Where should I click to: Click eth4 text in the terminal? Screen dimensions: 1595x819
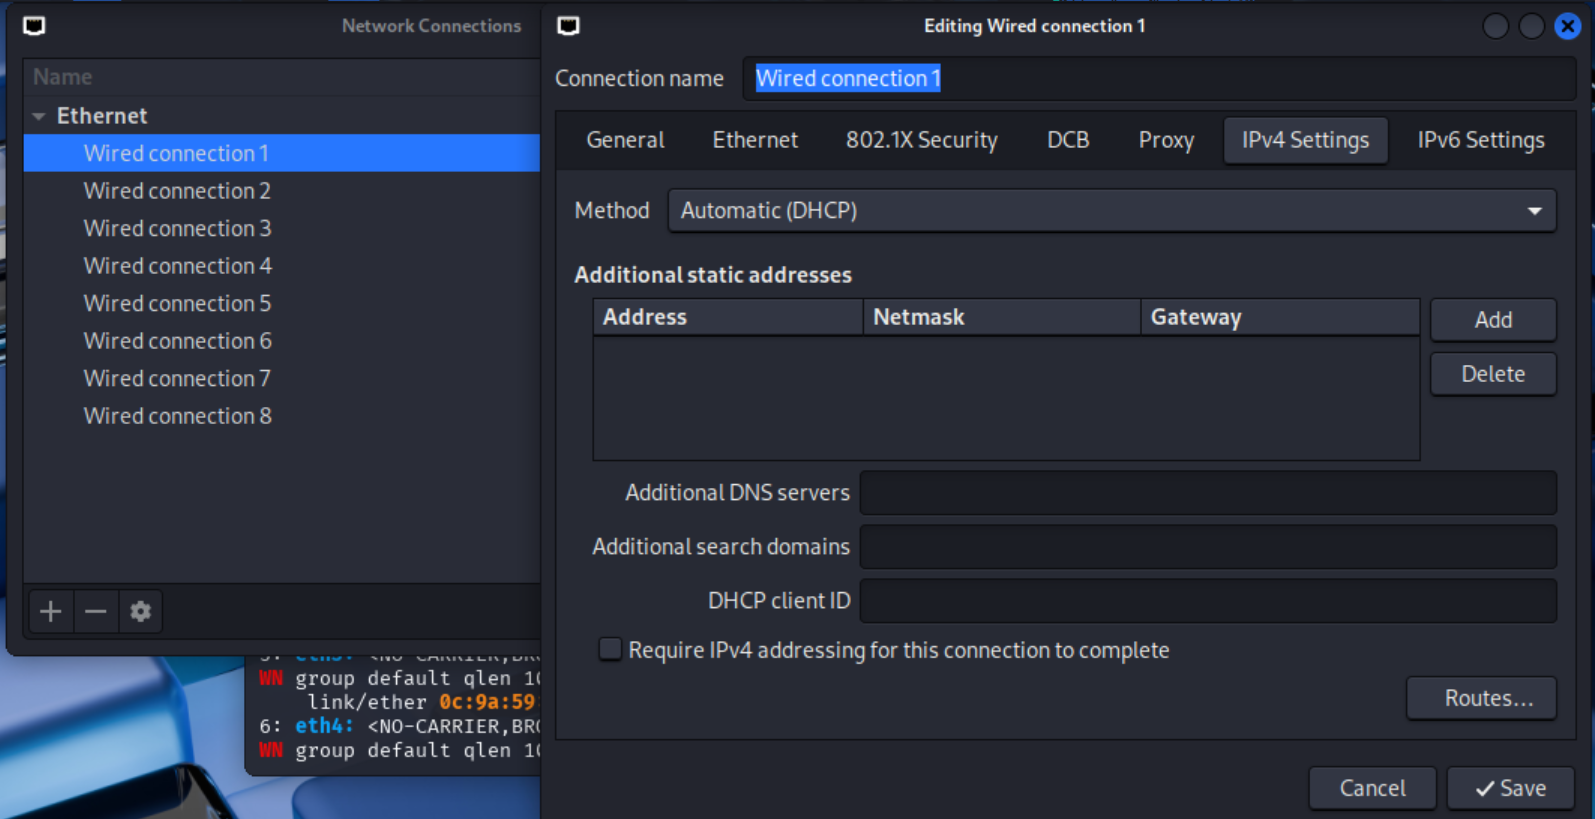(324, 726)
